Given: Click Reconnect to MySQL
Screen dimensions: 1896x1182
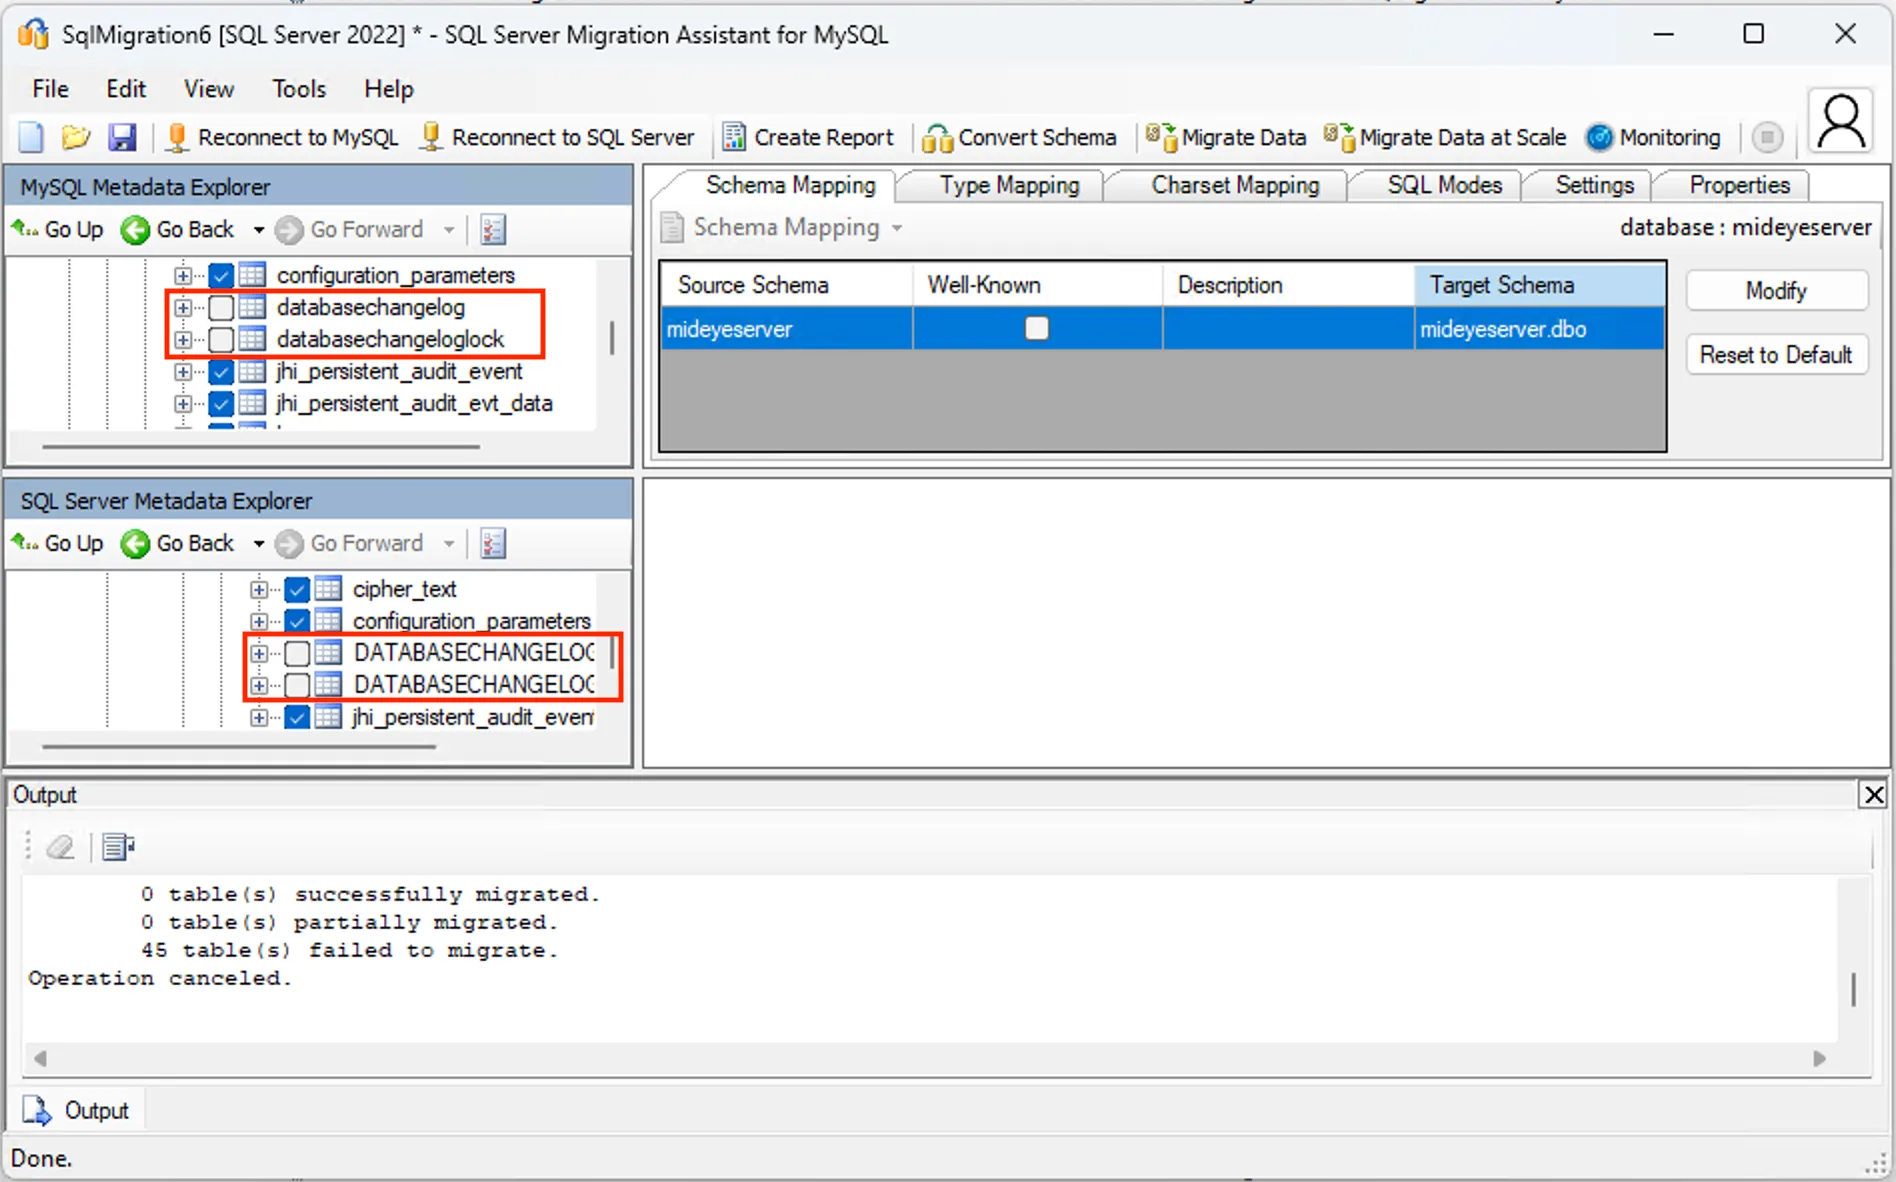Looking at the screenshot, I should click(283, 137).
